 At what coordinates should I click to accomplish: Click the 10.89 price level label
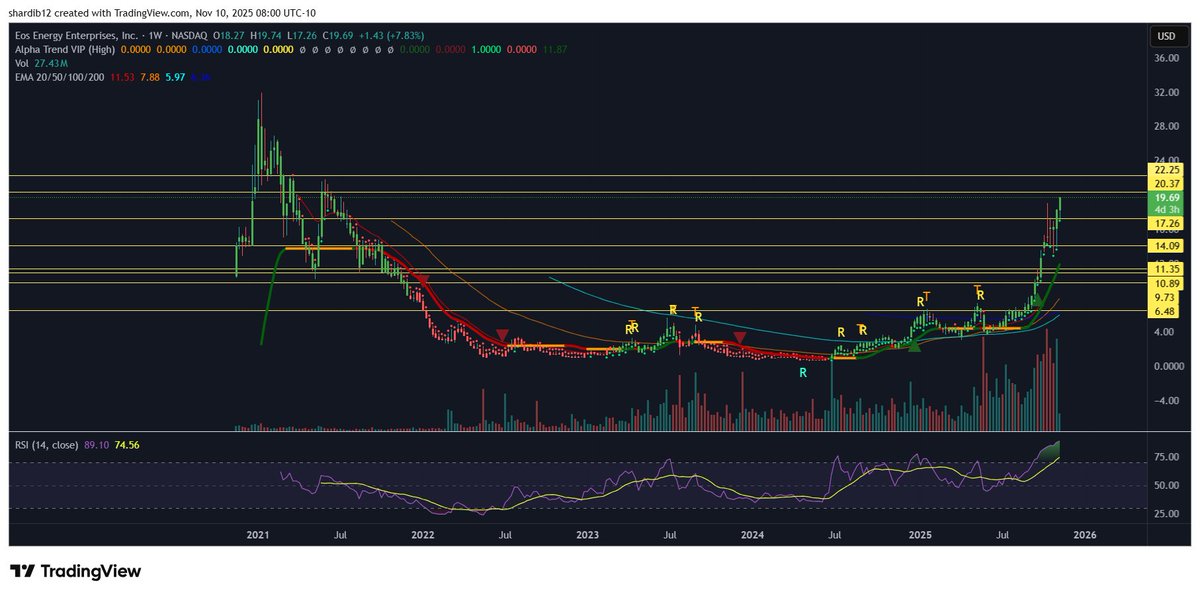(1167, 284)
